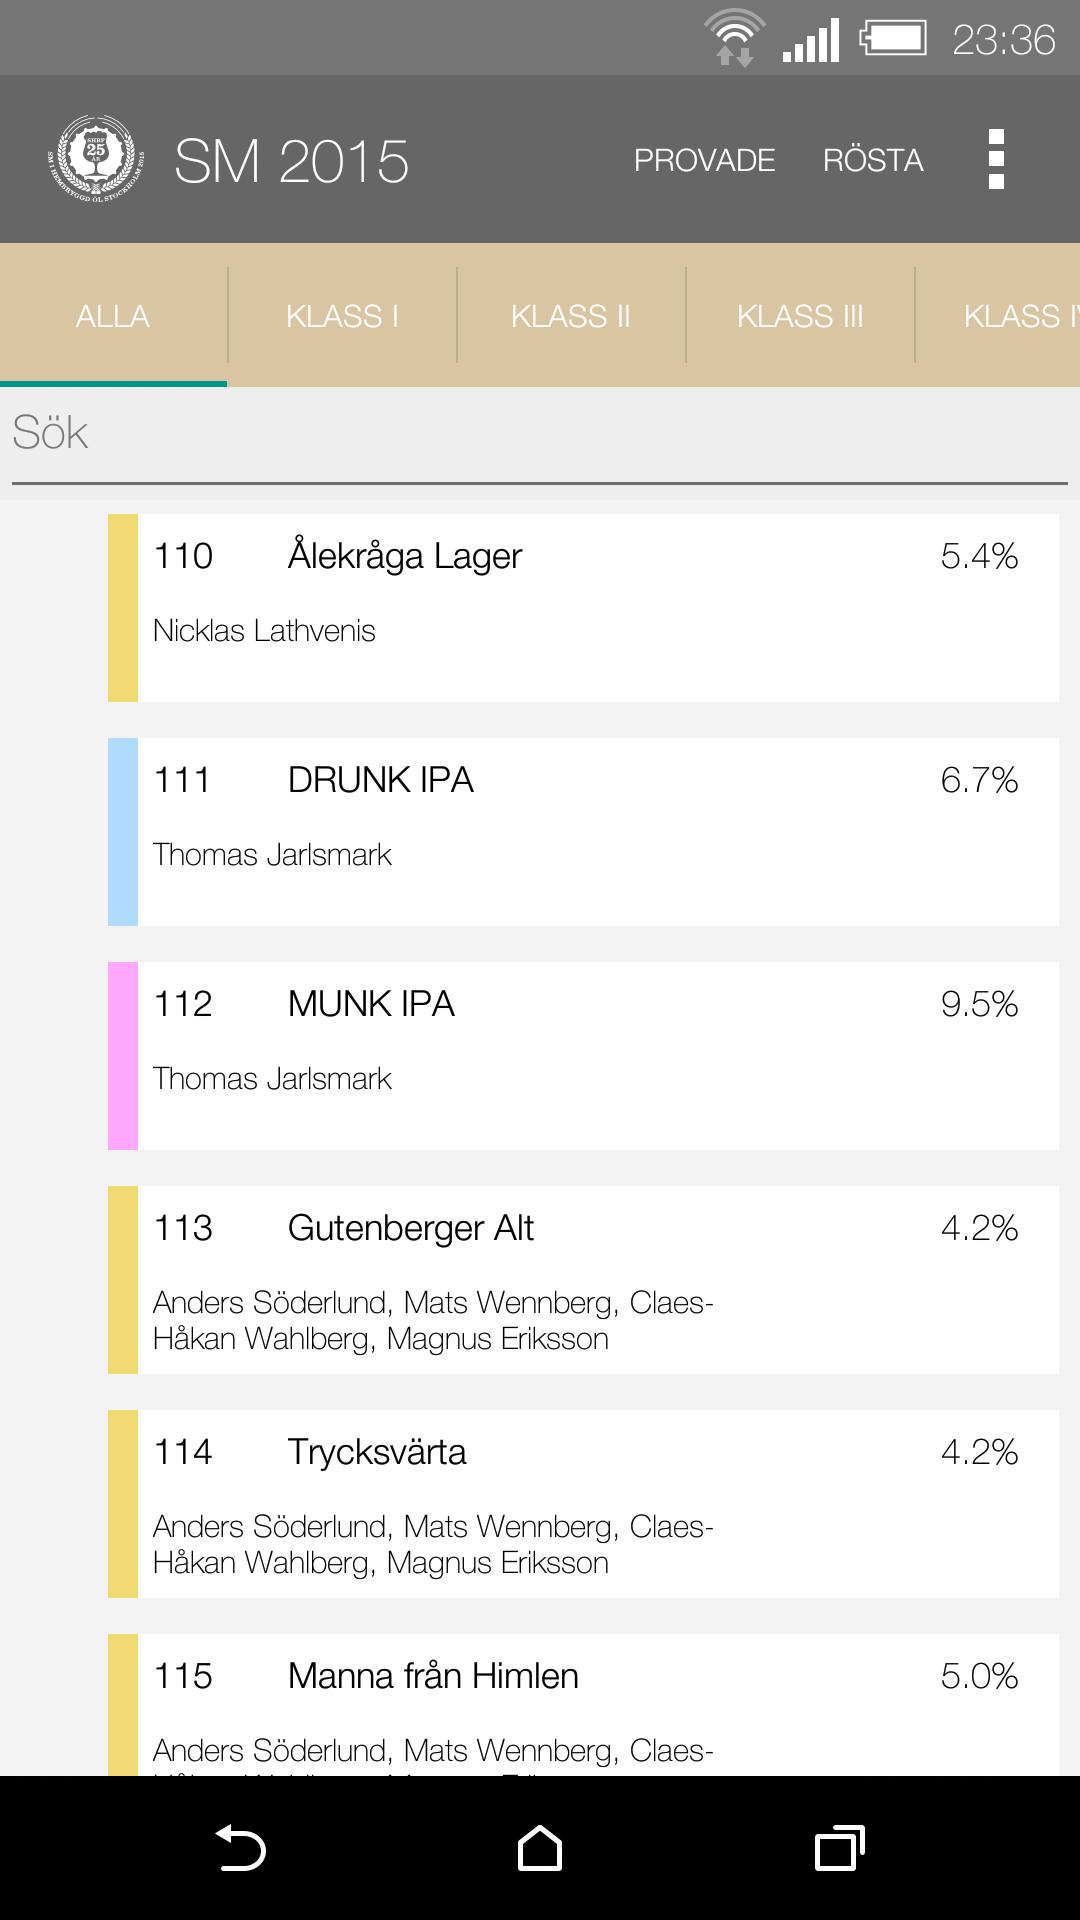
Task: Switch to the ALLA tab
Action: pos(113,316)
